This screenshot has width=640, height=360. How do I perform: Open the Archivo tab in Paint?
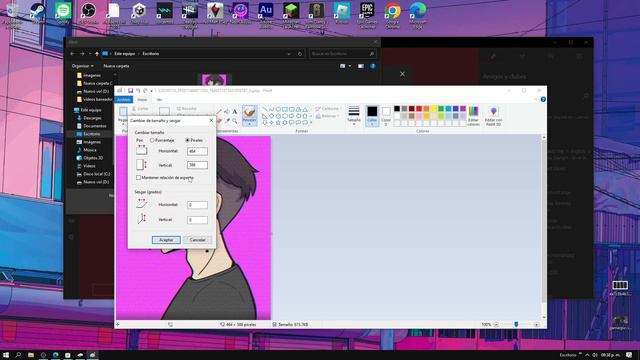[x=124, y=100]
